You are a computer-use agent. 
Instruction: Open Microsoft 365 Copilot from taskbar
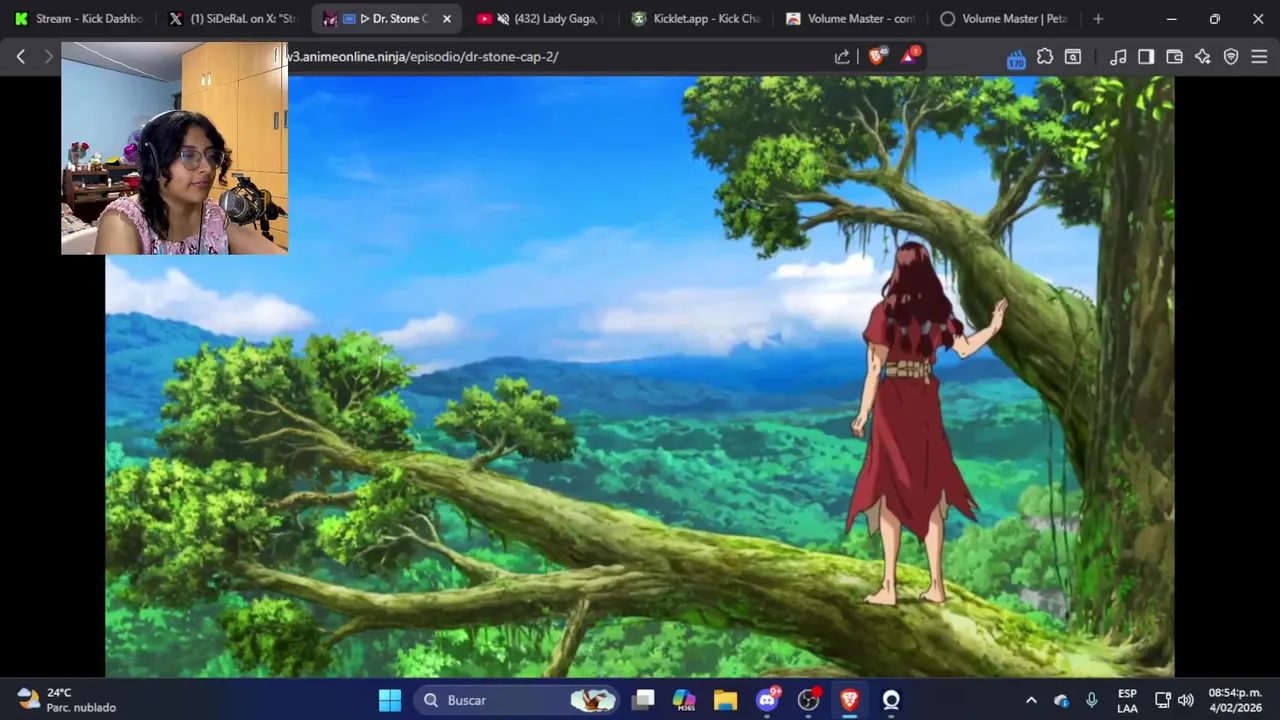(x=684, y=700)
